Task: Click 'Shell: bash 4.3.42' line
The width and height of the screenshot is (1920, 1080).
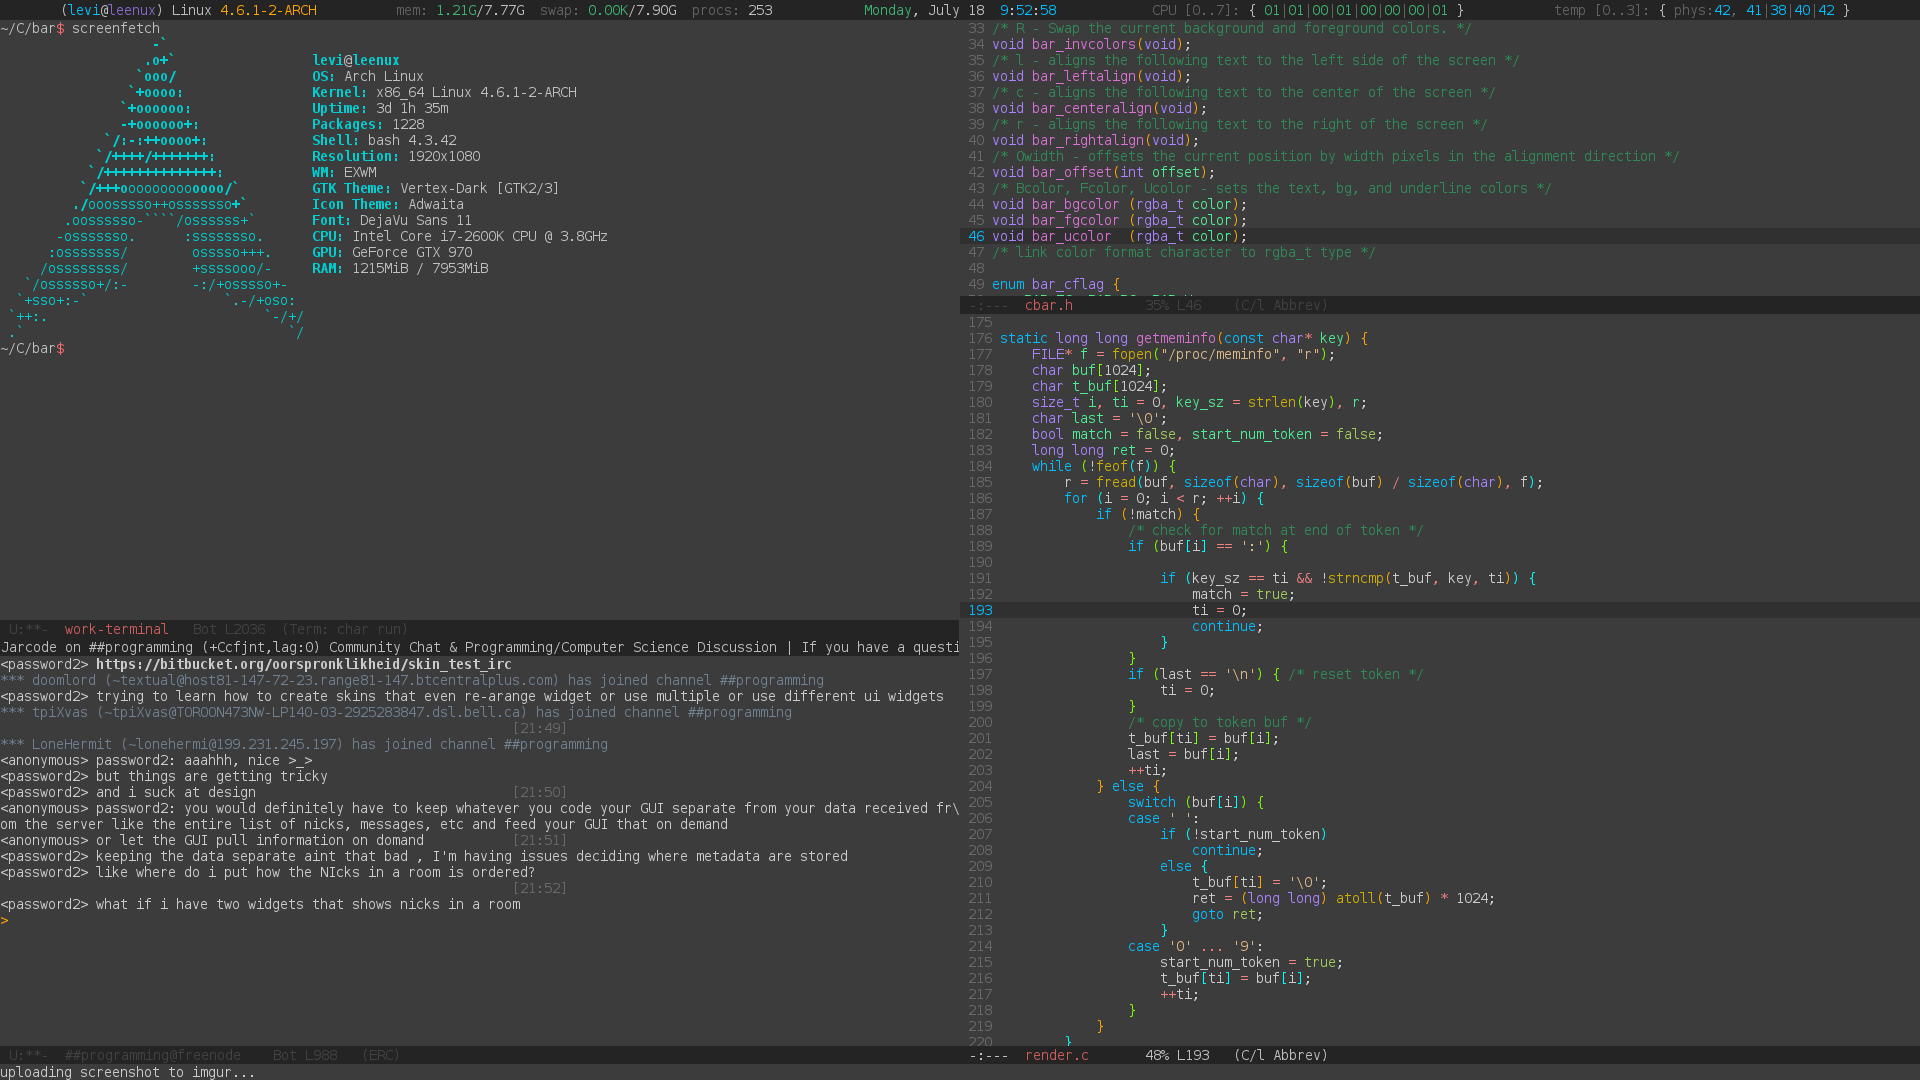Action: click(x=384, y=140)
